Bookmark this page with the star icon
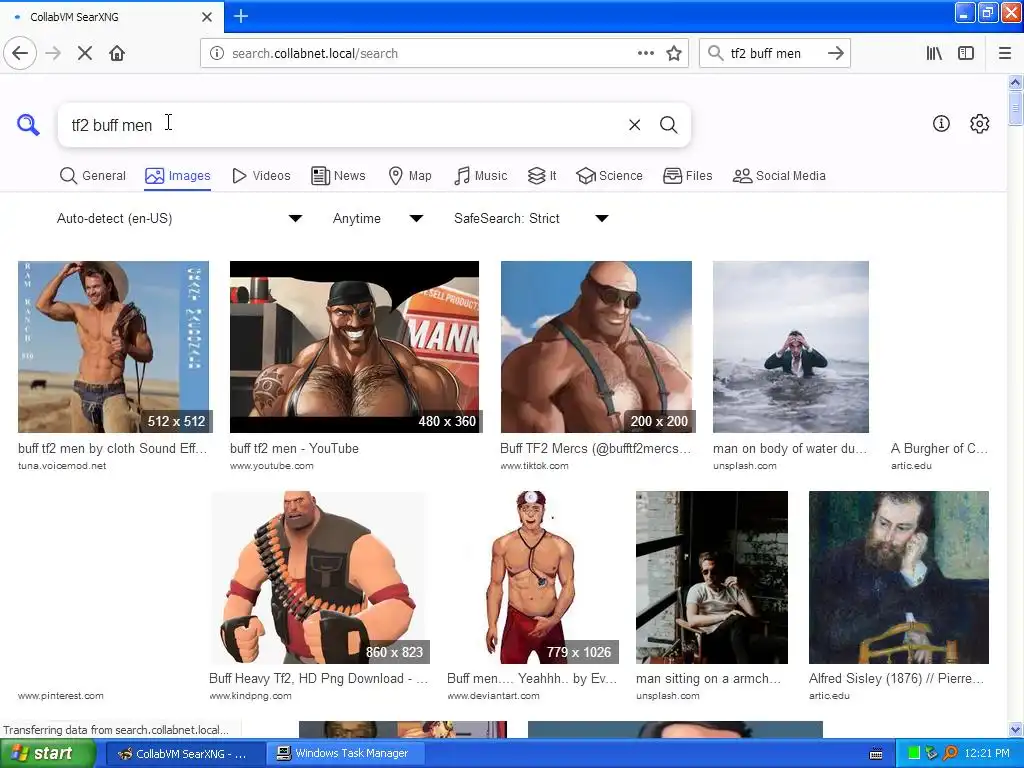The width and height of the screenshot is (1024, 768). (674, 54)
